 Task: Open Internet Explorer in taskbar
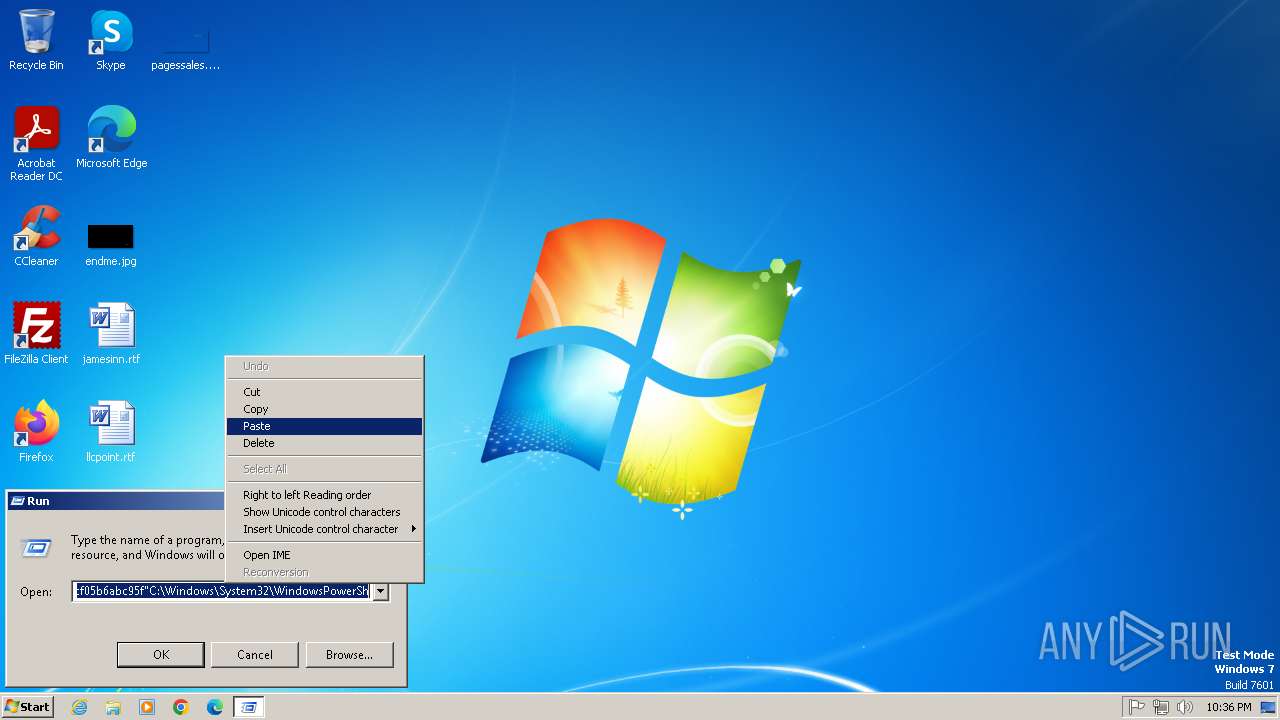pyautogui.click(x=79, y=707)
